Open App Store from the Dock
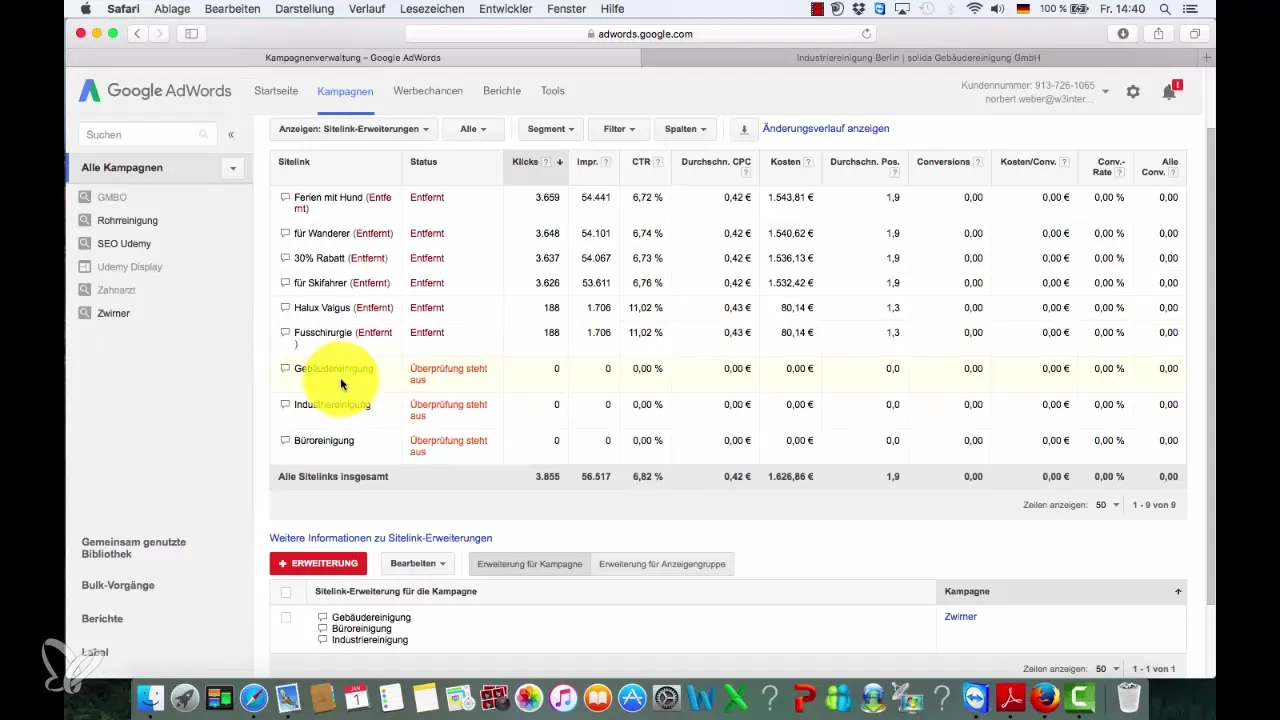This screenshot has height=720, width=1280. (633, 697)
